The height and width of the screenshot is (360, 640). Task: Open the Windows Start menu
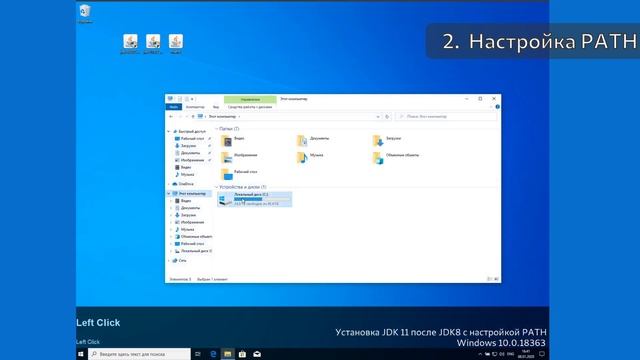coord(80,354)
